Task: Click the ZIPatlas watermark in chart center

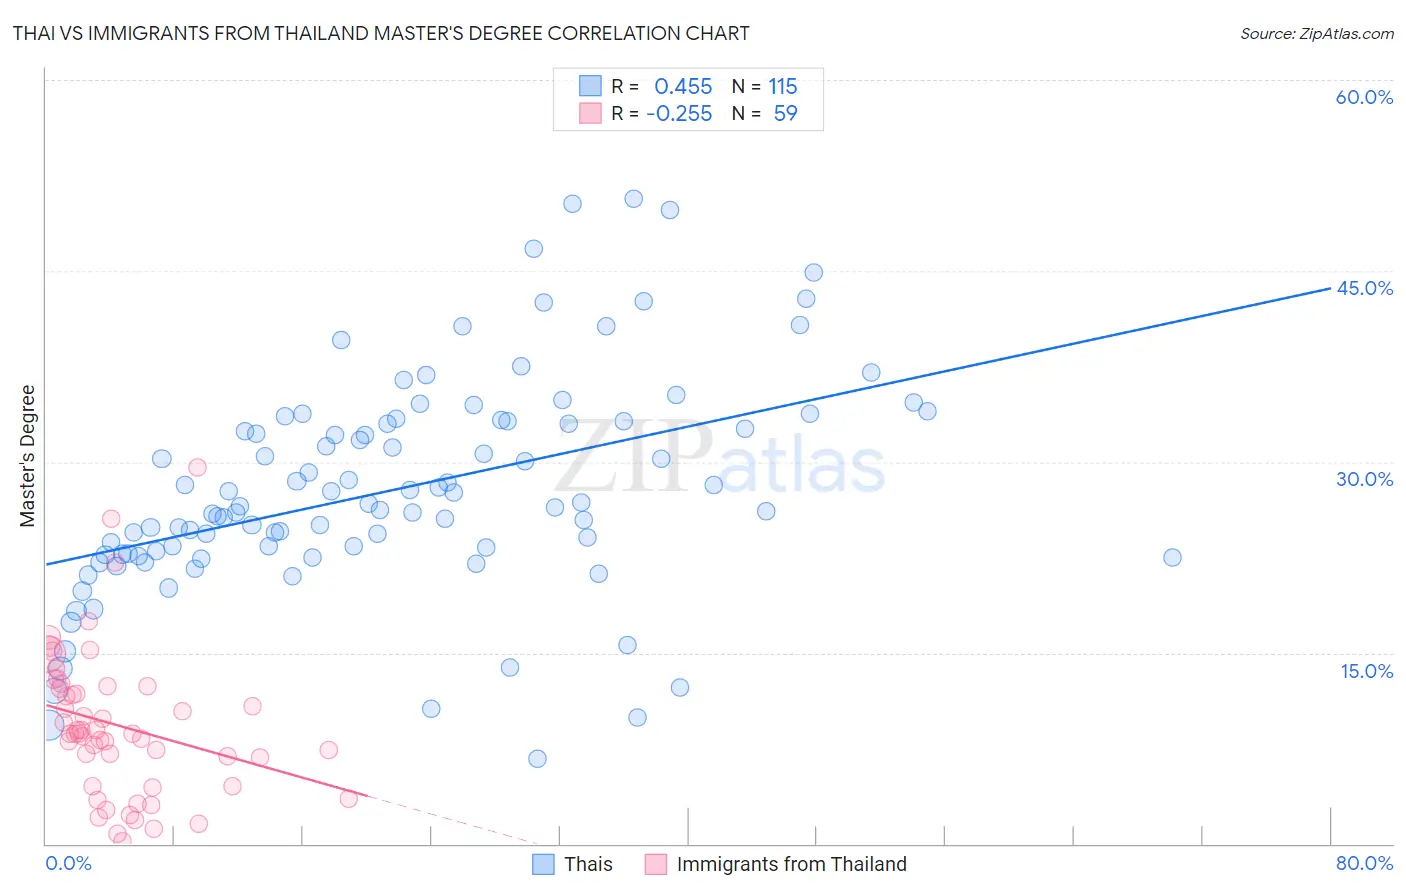Action: point(720,460)
